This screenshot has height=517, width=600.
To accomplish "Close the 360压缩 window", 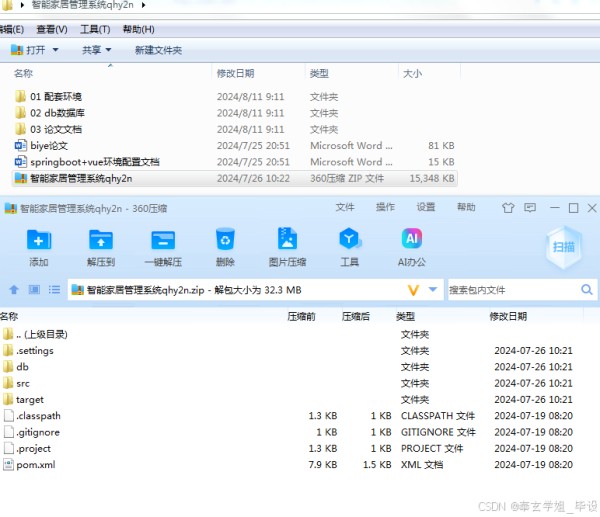I will (592, 208).
